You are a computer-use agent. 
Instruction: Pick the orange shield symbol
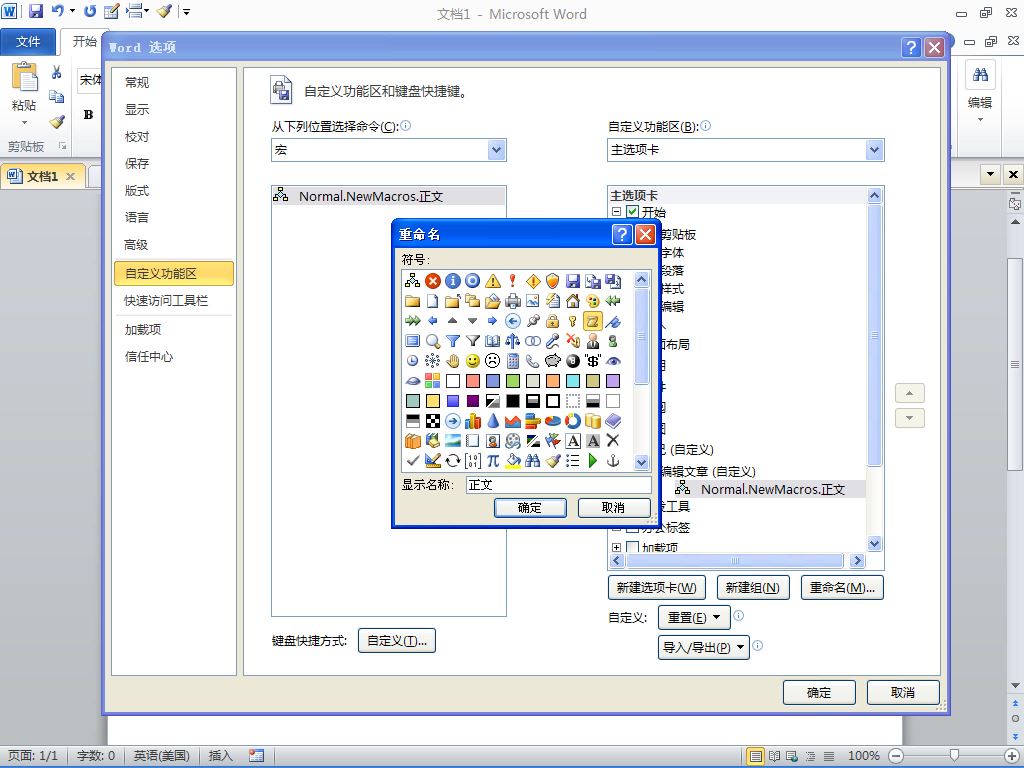[553, 281]
